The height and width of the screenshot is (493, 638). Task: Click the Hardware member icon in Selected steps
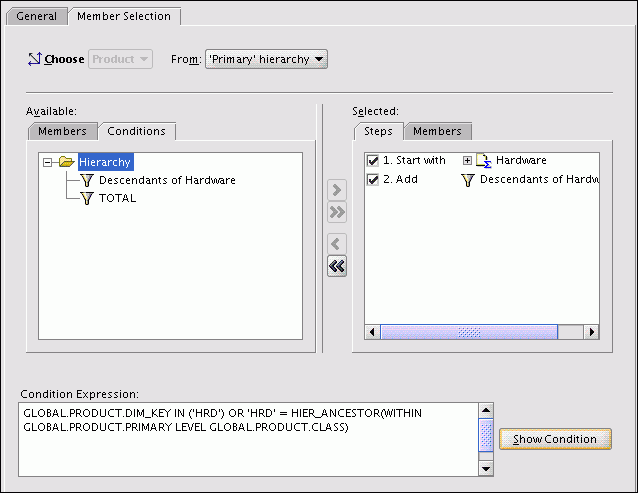(483, 160)
